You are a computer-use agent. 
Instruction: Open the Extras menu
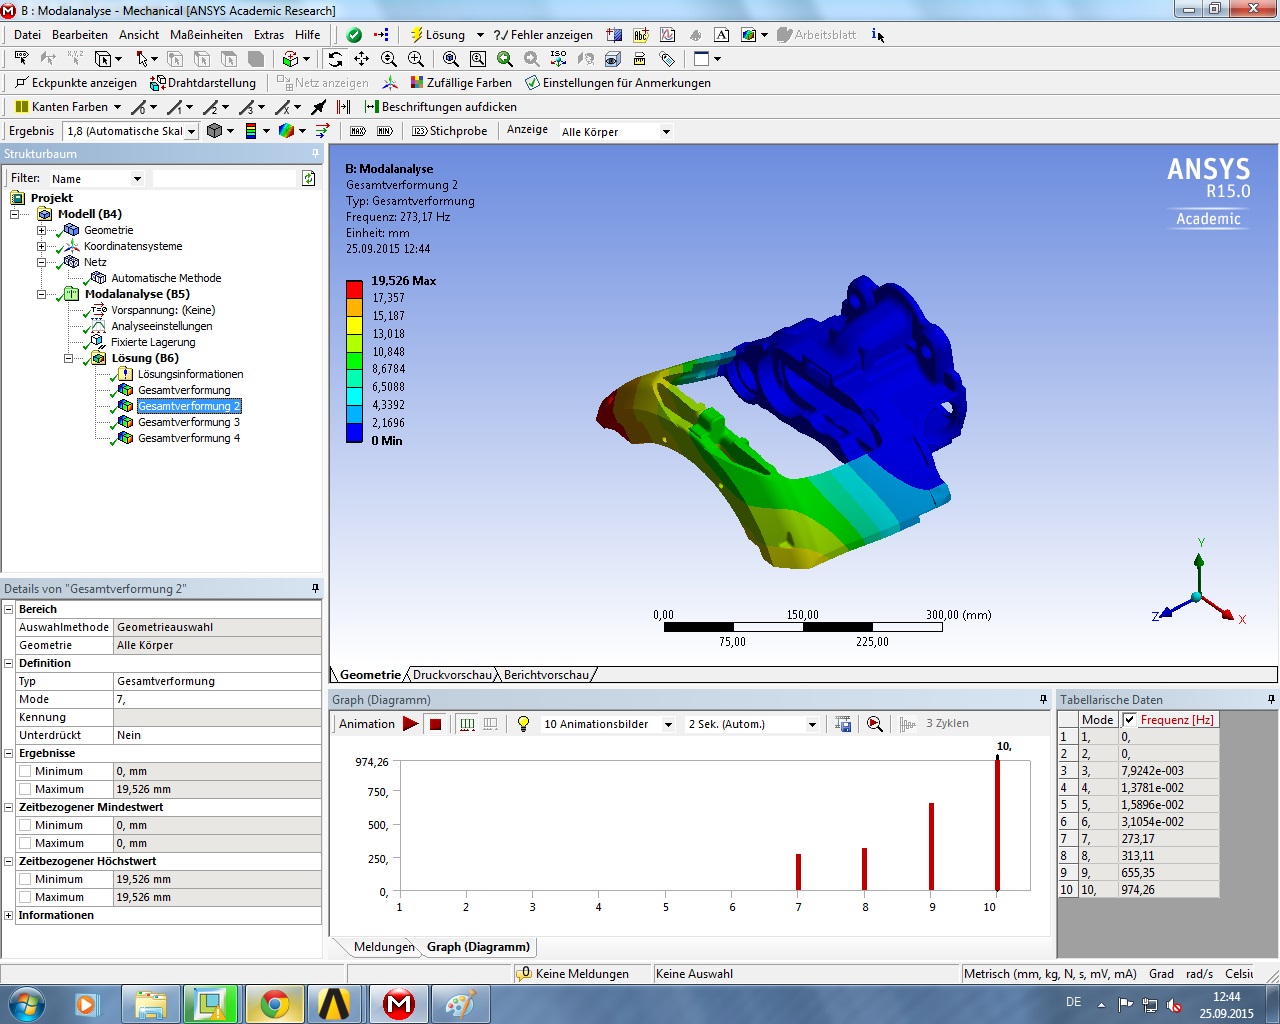point(269,35)
